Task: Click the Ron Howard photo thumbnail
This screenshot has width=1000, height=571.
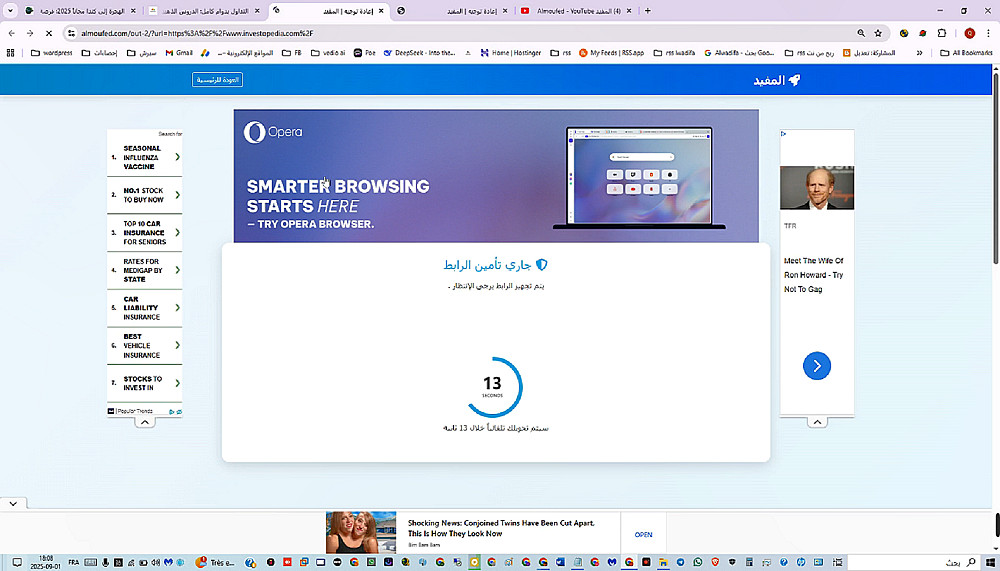Action: click(817, 188)
